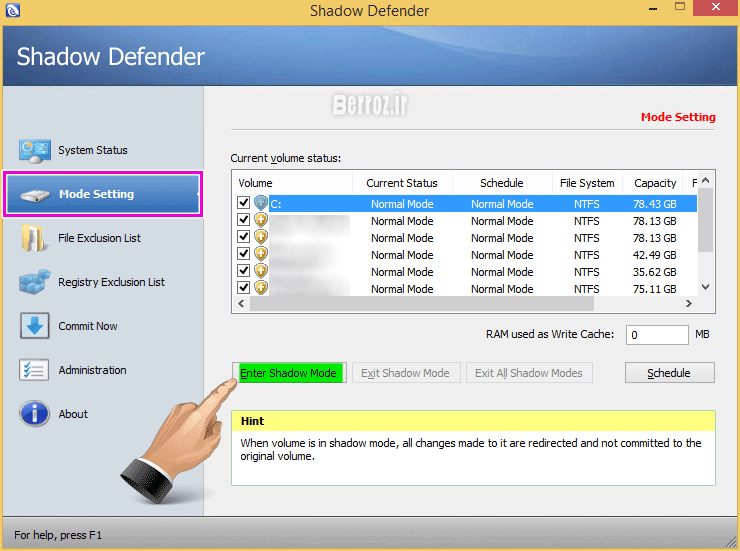Toggle checkbox of the 42.49 GB volume
The image size is (740, 551).
244,254
